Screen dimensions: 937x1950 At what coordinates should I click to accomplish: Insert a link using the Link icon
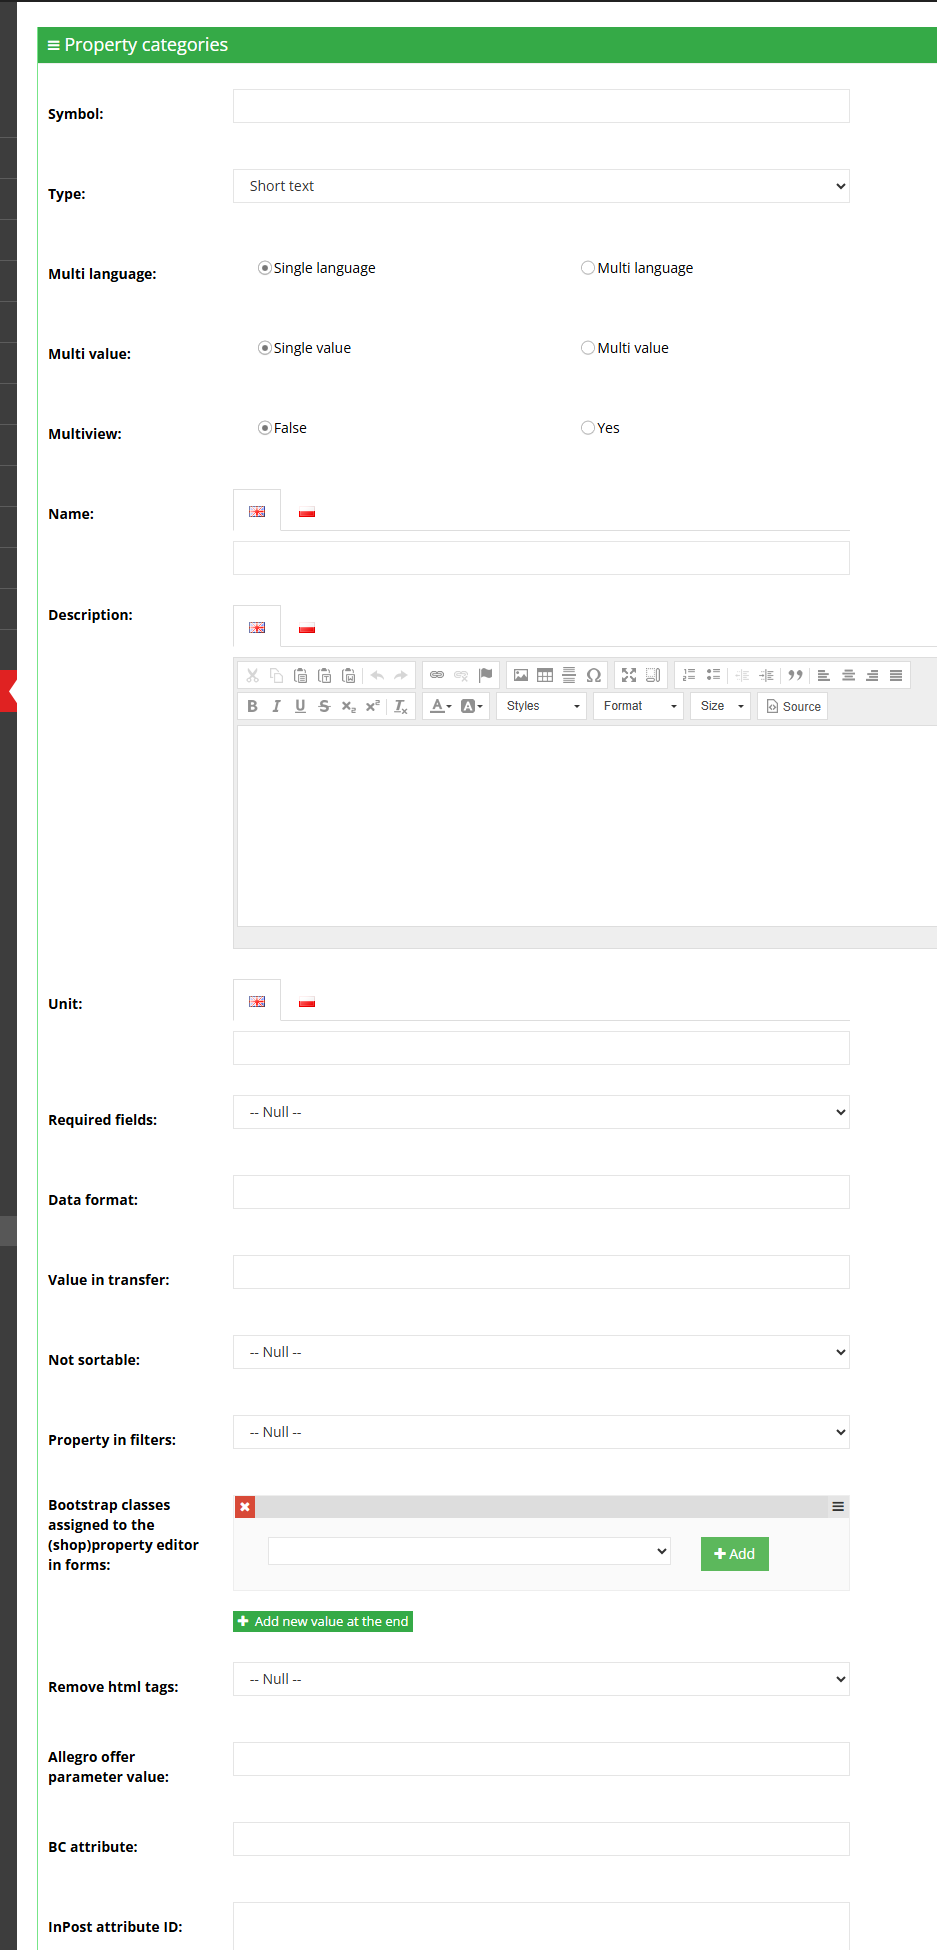pos(437,675)
